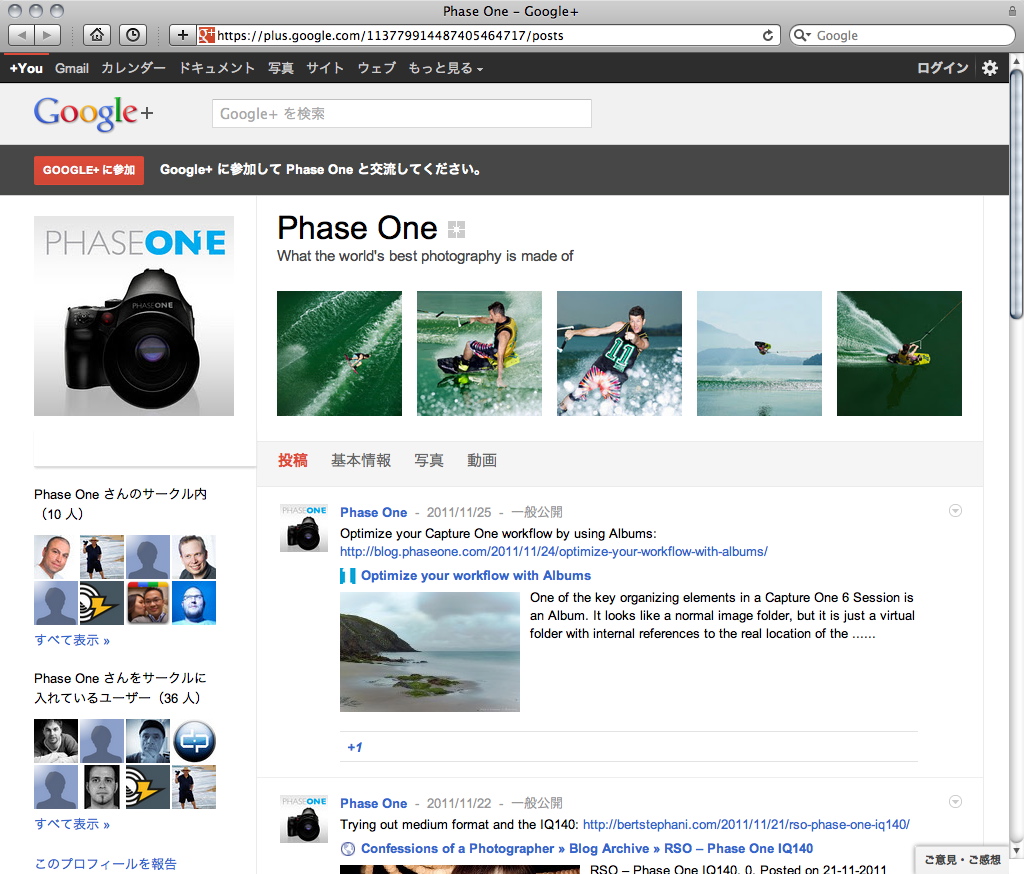Click the GOOGLE+ に参加 button
Image resolution: width=1024 pixels, height=874 pixels.
click(x=88, y=170)
